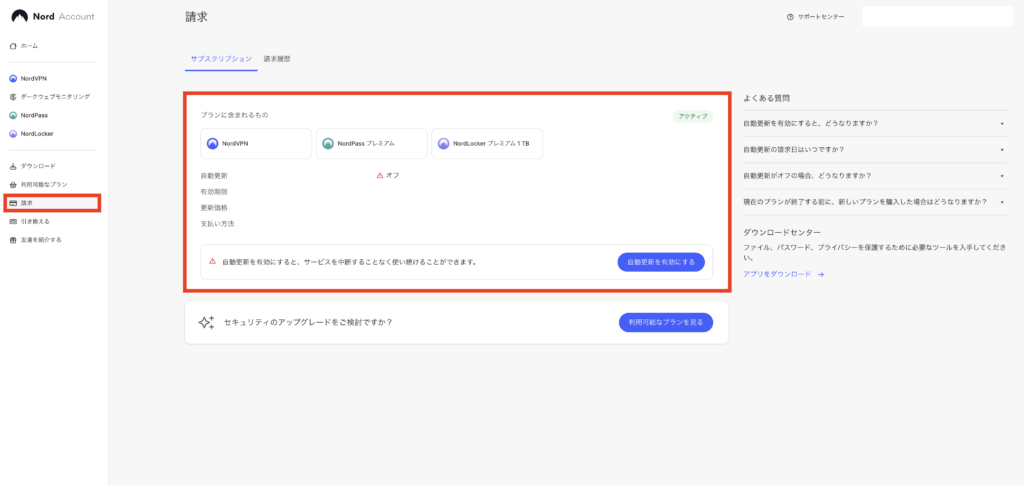Image resolution: width=1024 pixels, height=485 pixels.
Task: Click the プランに含まれるもの heading
Action: point(234,115)
